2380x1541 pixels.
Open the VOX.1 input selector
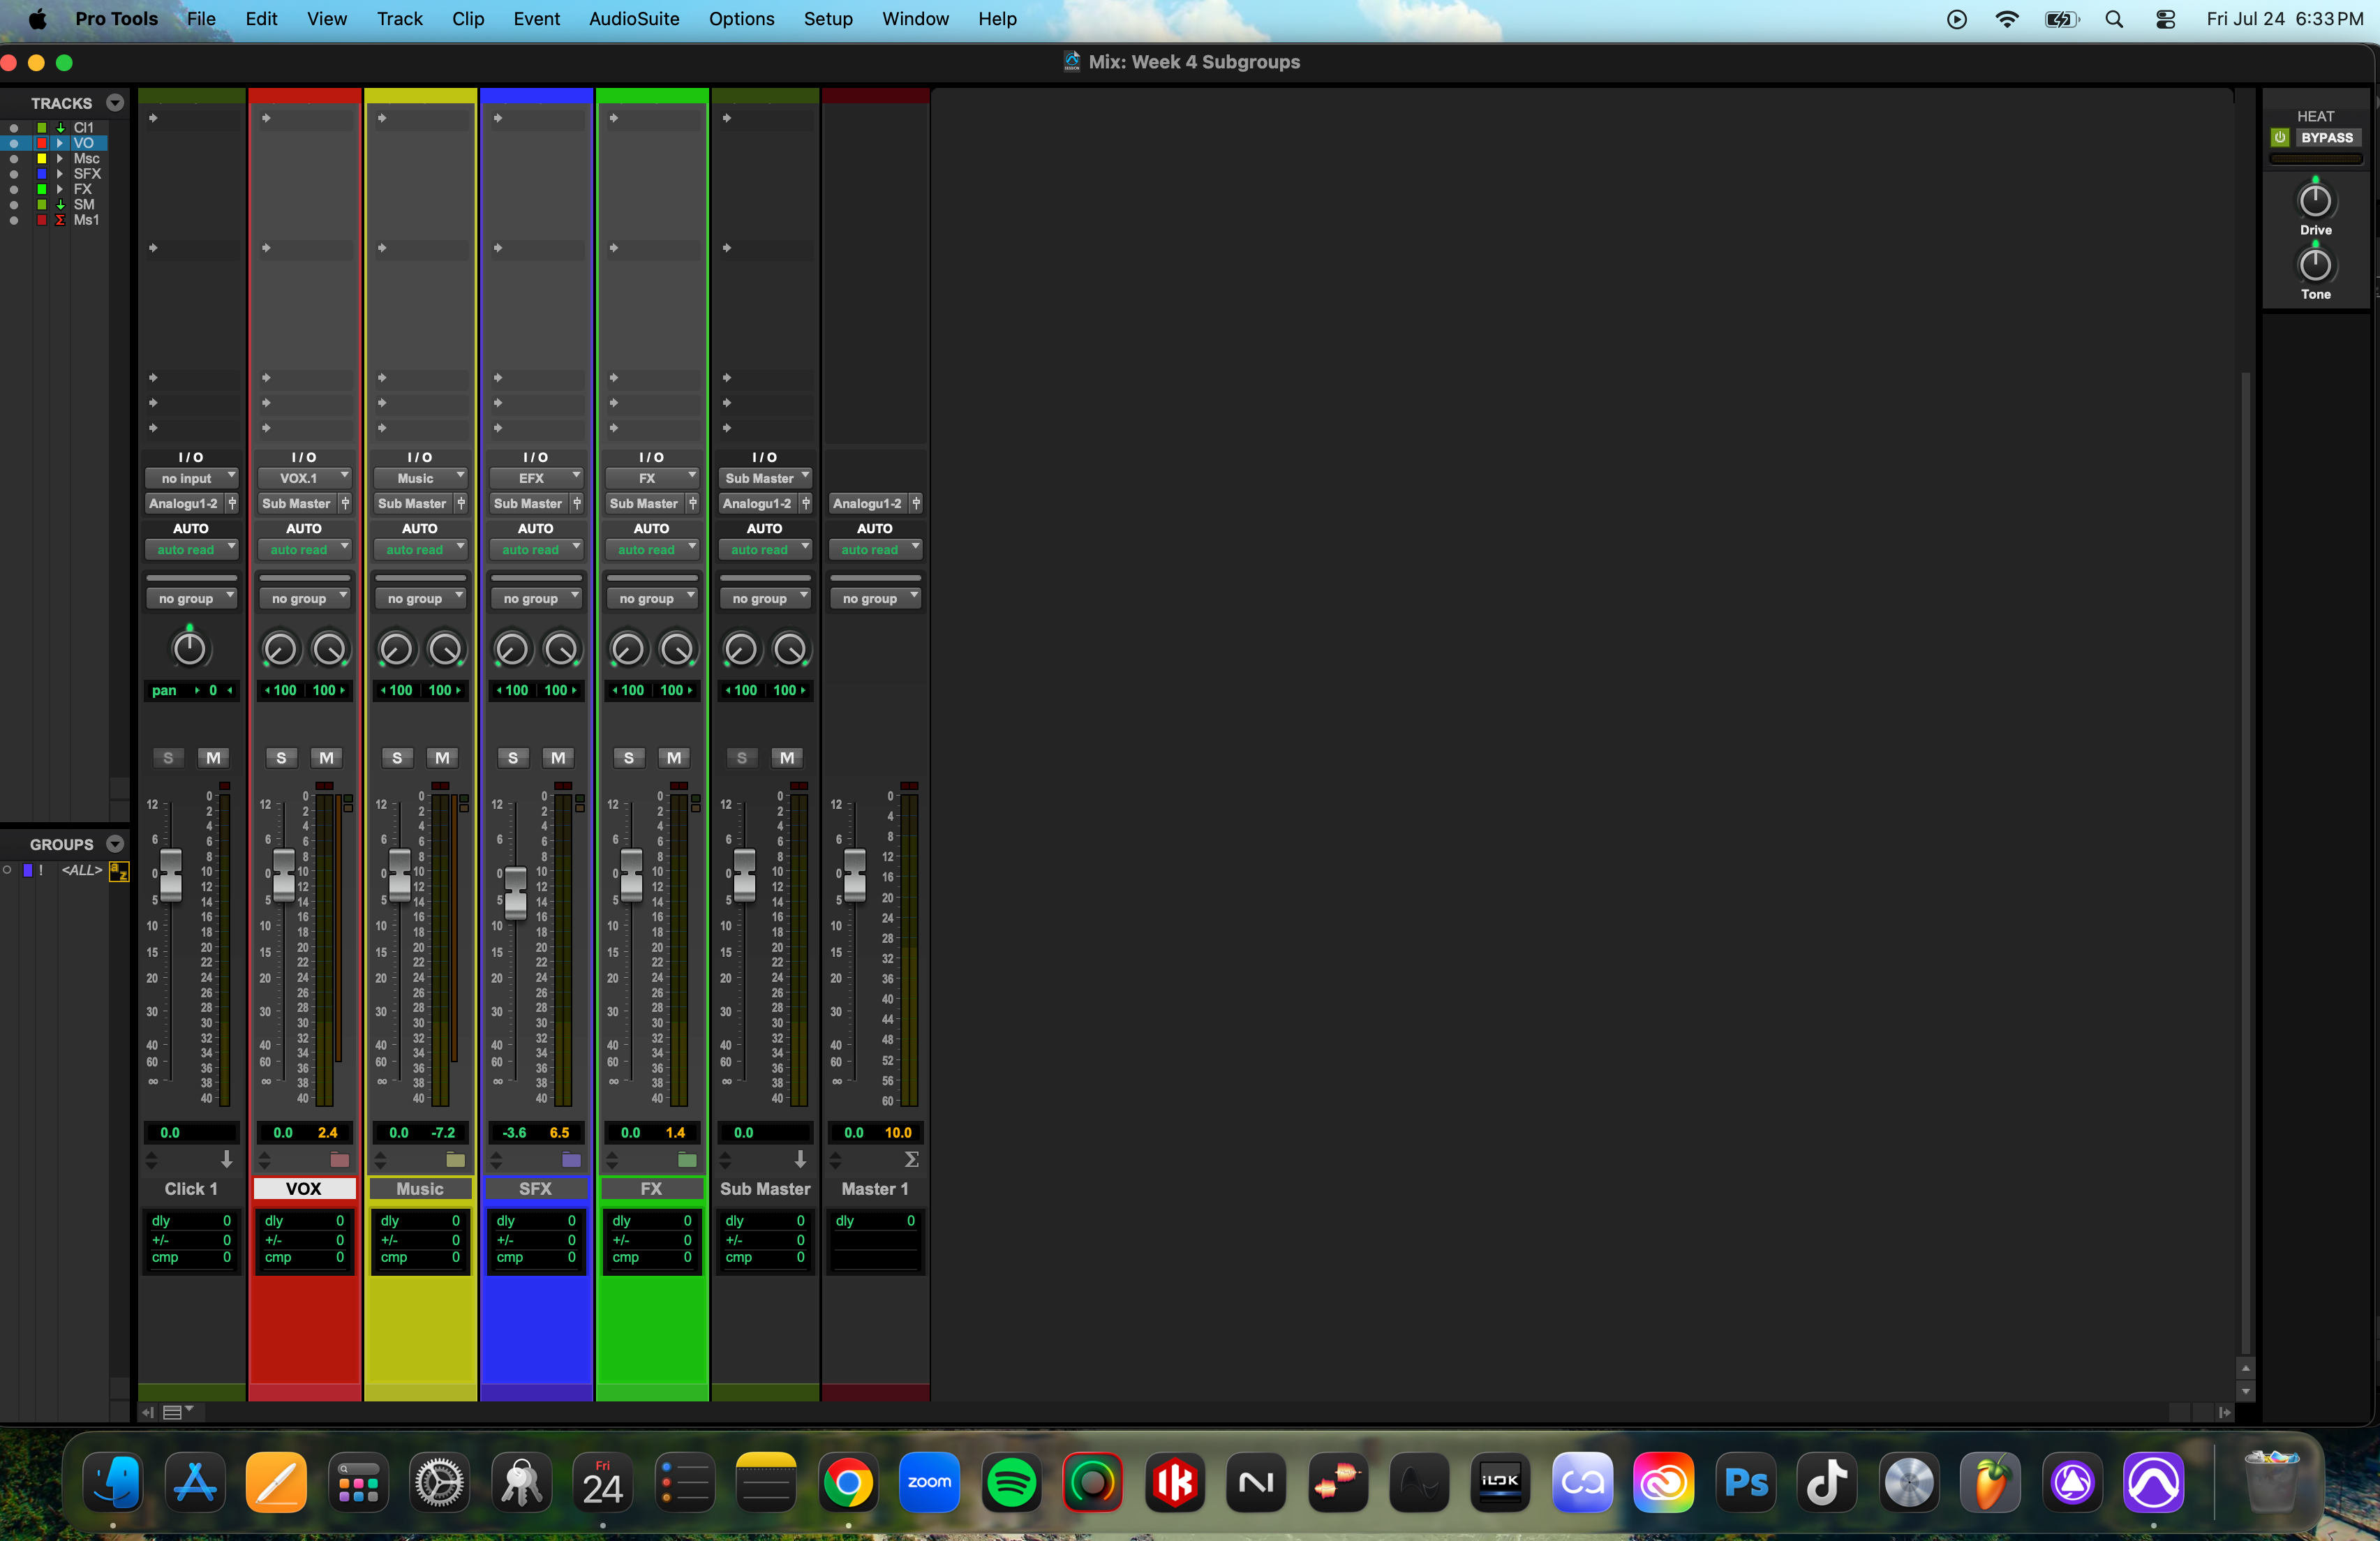[x=304, y=478]
